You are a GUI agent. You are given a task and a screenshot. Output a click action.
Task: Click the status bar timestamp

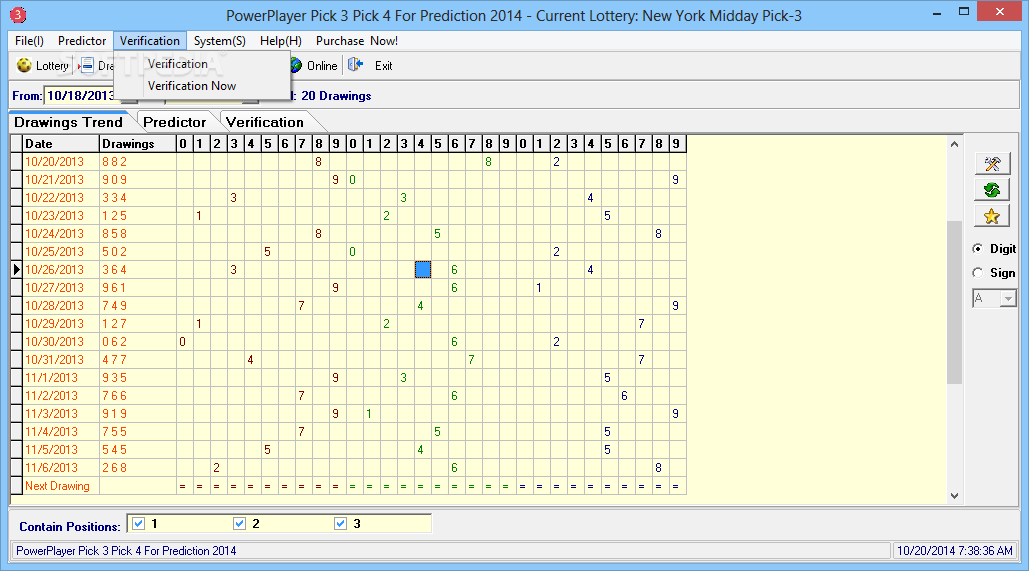[x=955, y=551]
